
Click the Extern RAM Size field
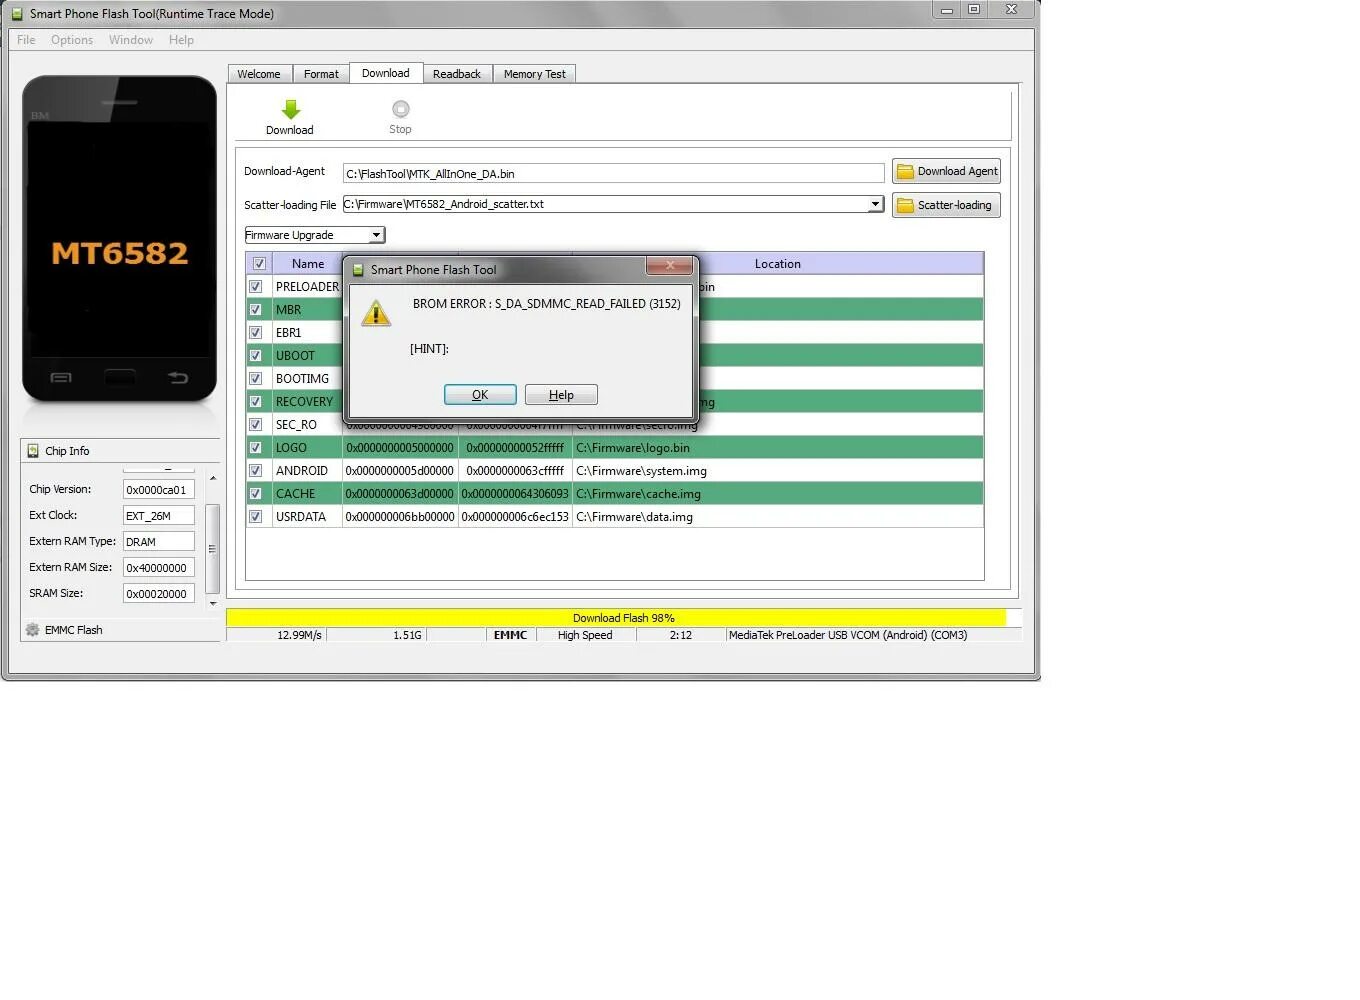coord(158,567)
